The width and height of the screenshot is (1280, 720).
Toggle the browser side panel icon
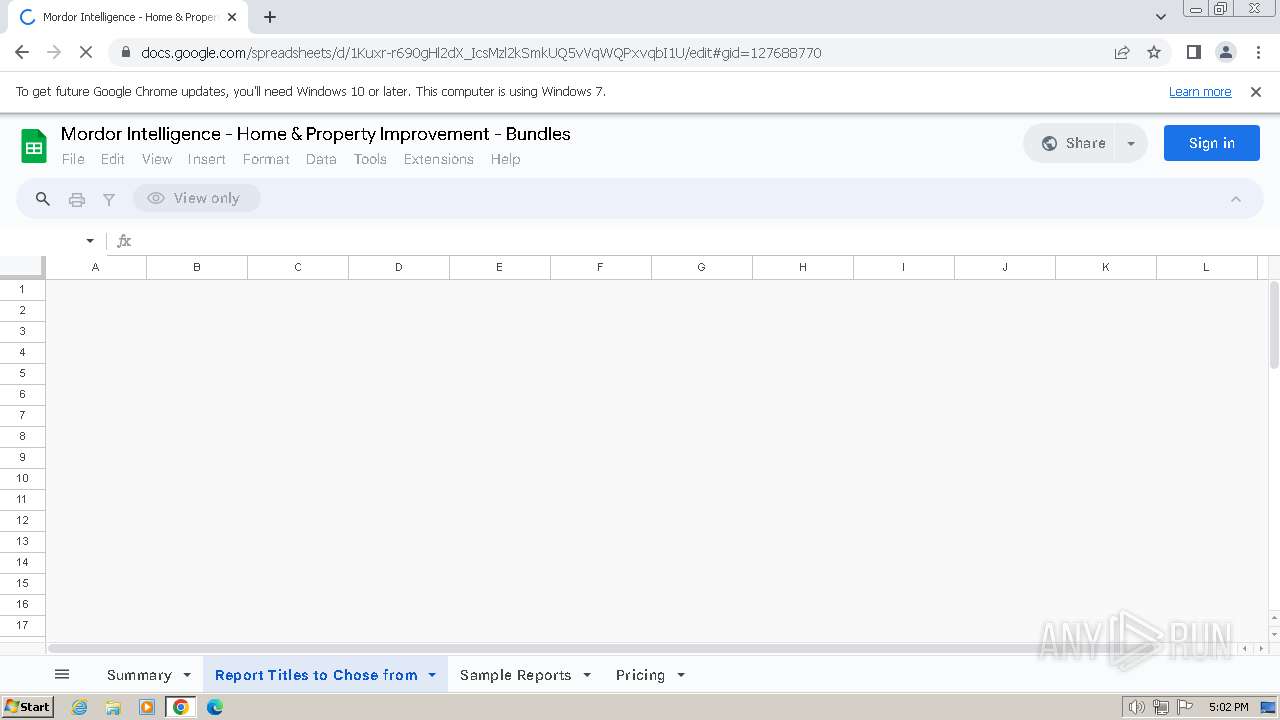pyautogui.click(x=1193, y=52)
